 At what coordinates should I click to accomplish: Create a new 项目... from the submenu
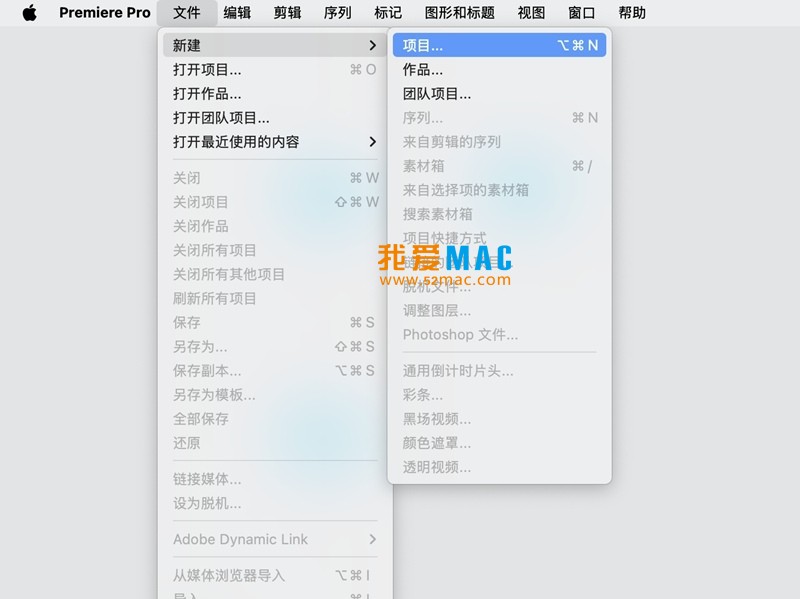(499, 45)
